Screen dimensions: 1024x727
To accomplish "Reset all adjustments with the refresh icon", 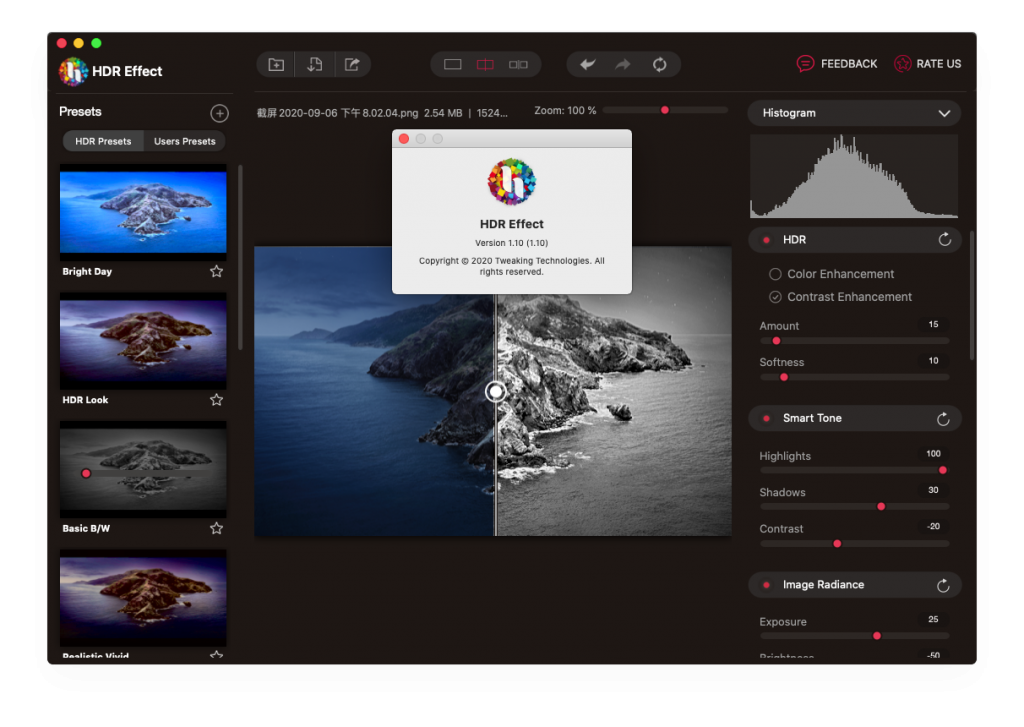I will pyautogui.click(x=660, y=64).
